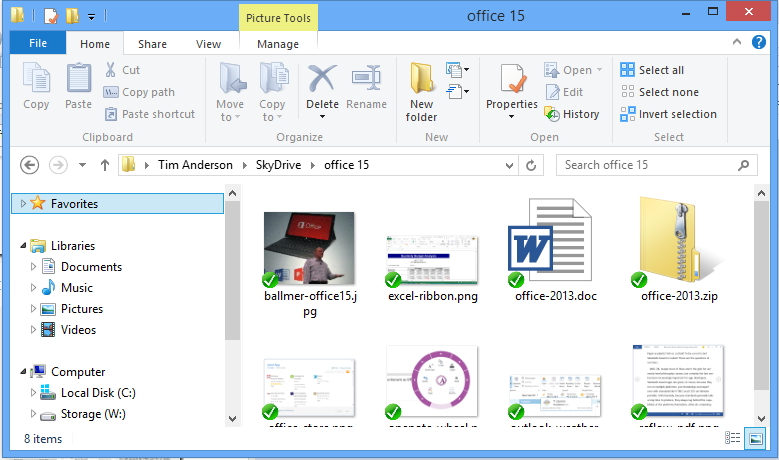Click the Cut scissors icon
The image size is (779, 460).
point(110,70)
